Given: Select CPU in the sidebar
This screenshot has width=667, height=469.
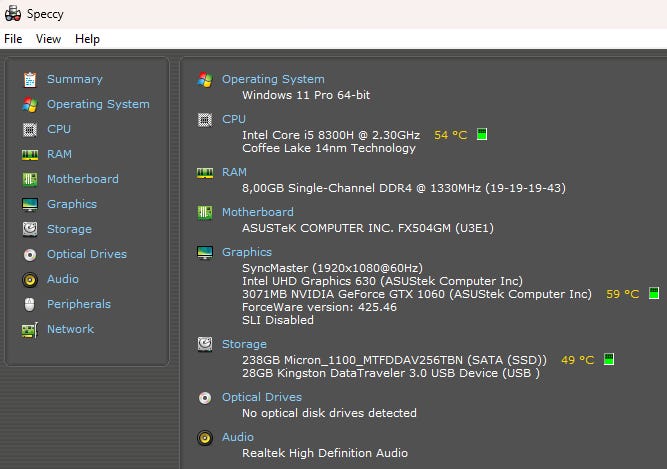Looking at the screenshot, I should point(59,129).
